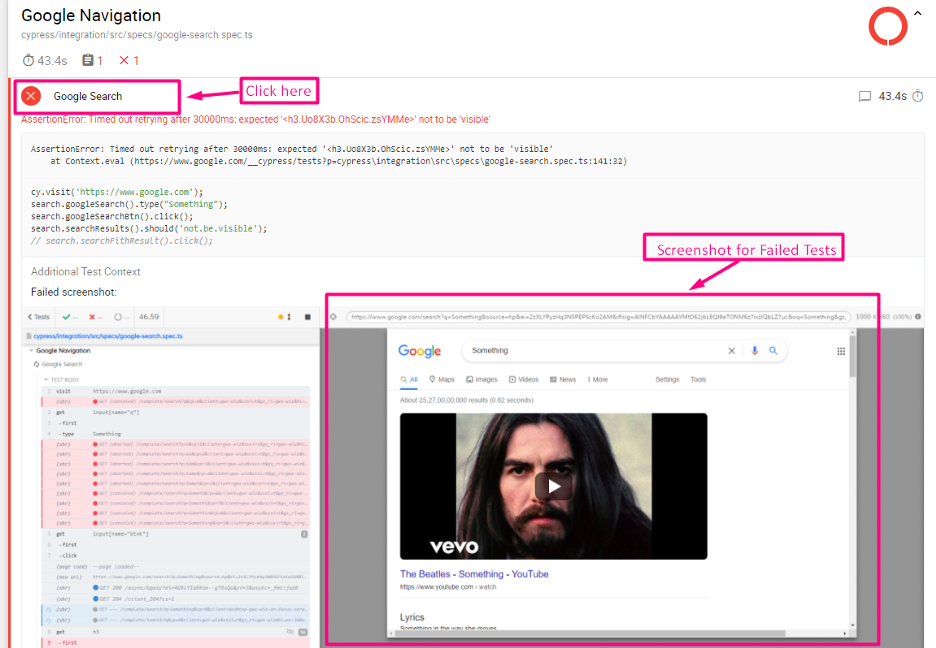Play the Beatles video thumbnail
The width and height of the screenshot is (936, 648).
click(x=553, y=486)
